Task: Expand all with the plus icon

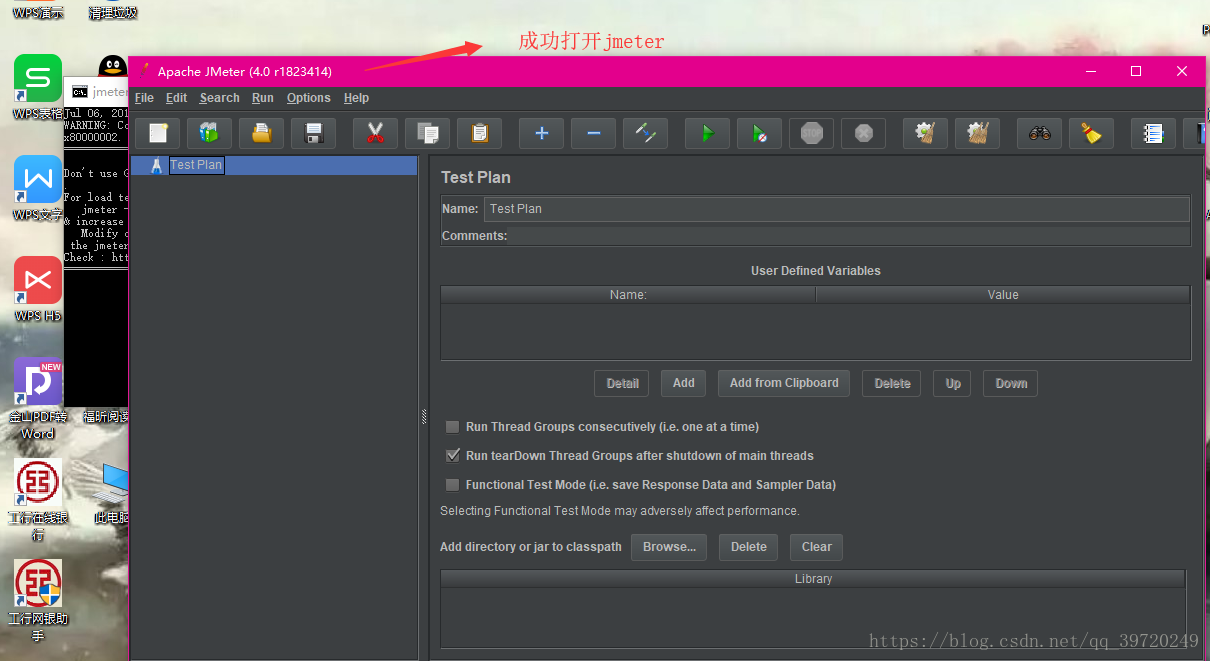Action: [541, 133]
